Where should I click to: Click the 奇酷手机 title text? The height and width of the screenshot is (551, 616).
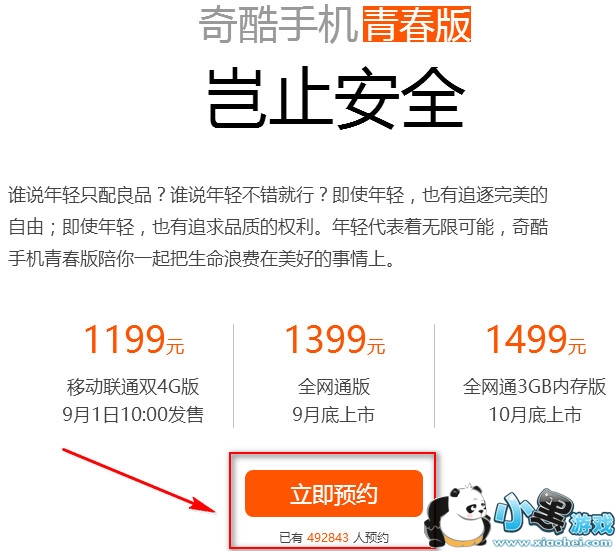[x=279, y=25]
